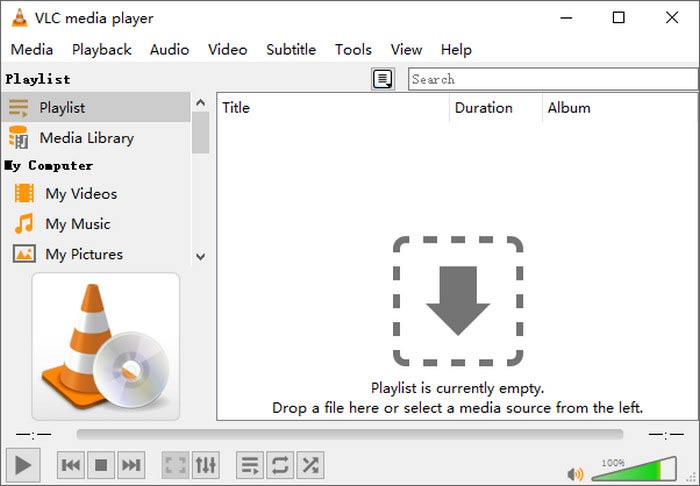This screenshot has height=486, width=700.
Task: Click the Play button
Action: point(23,465)
